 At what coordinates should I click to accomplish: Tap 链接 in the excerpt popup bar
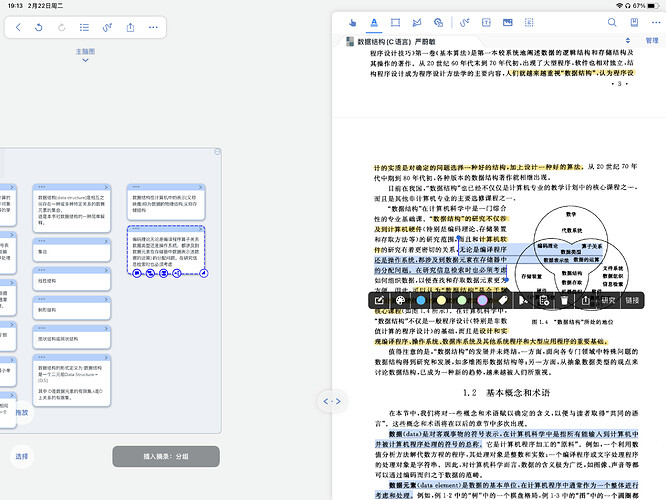632,300
